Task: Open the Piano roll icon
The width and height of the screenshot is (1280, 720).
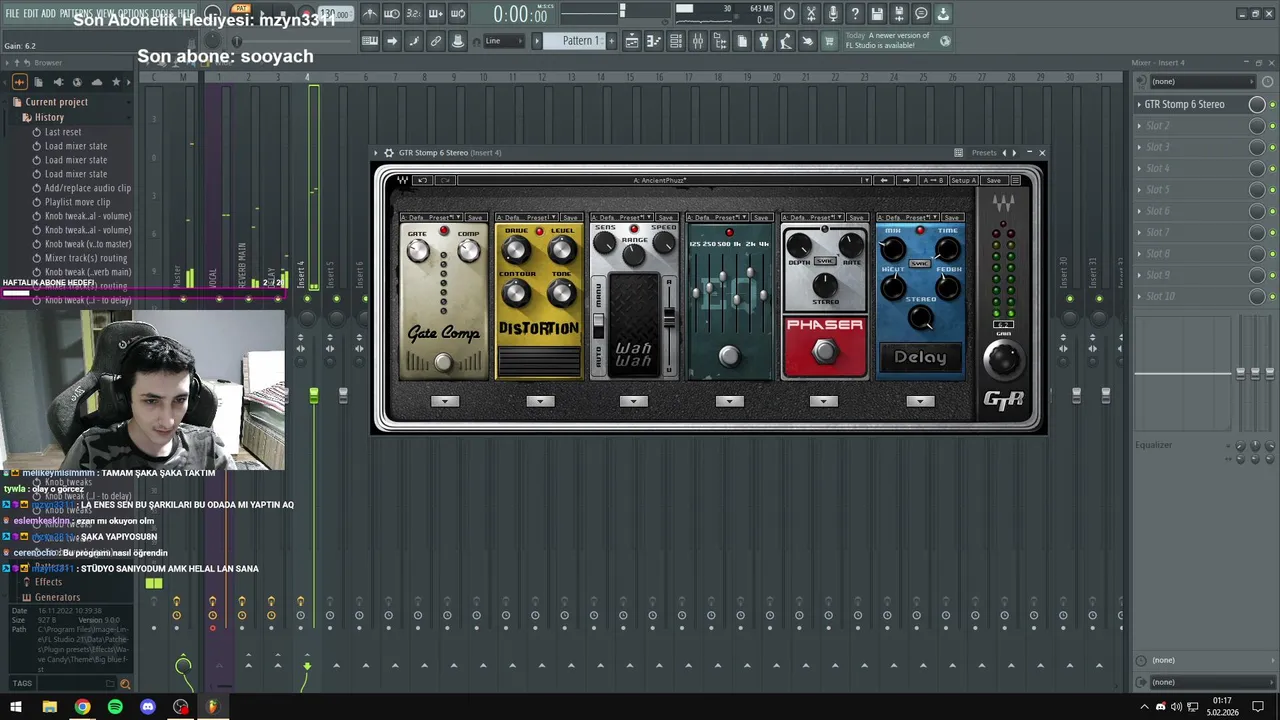Action: [654, 41]
